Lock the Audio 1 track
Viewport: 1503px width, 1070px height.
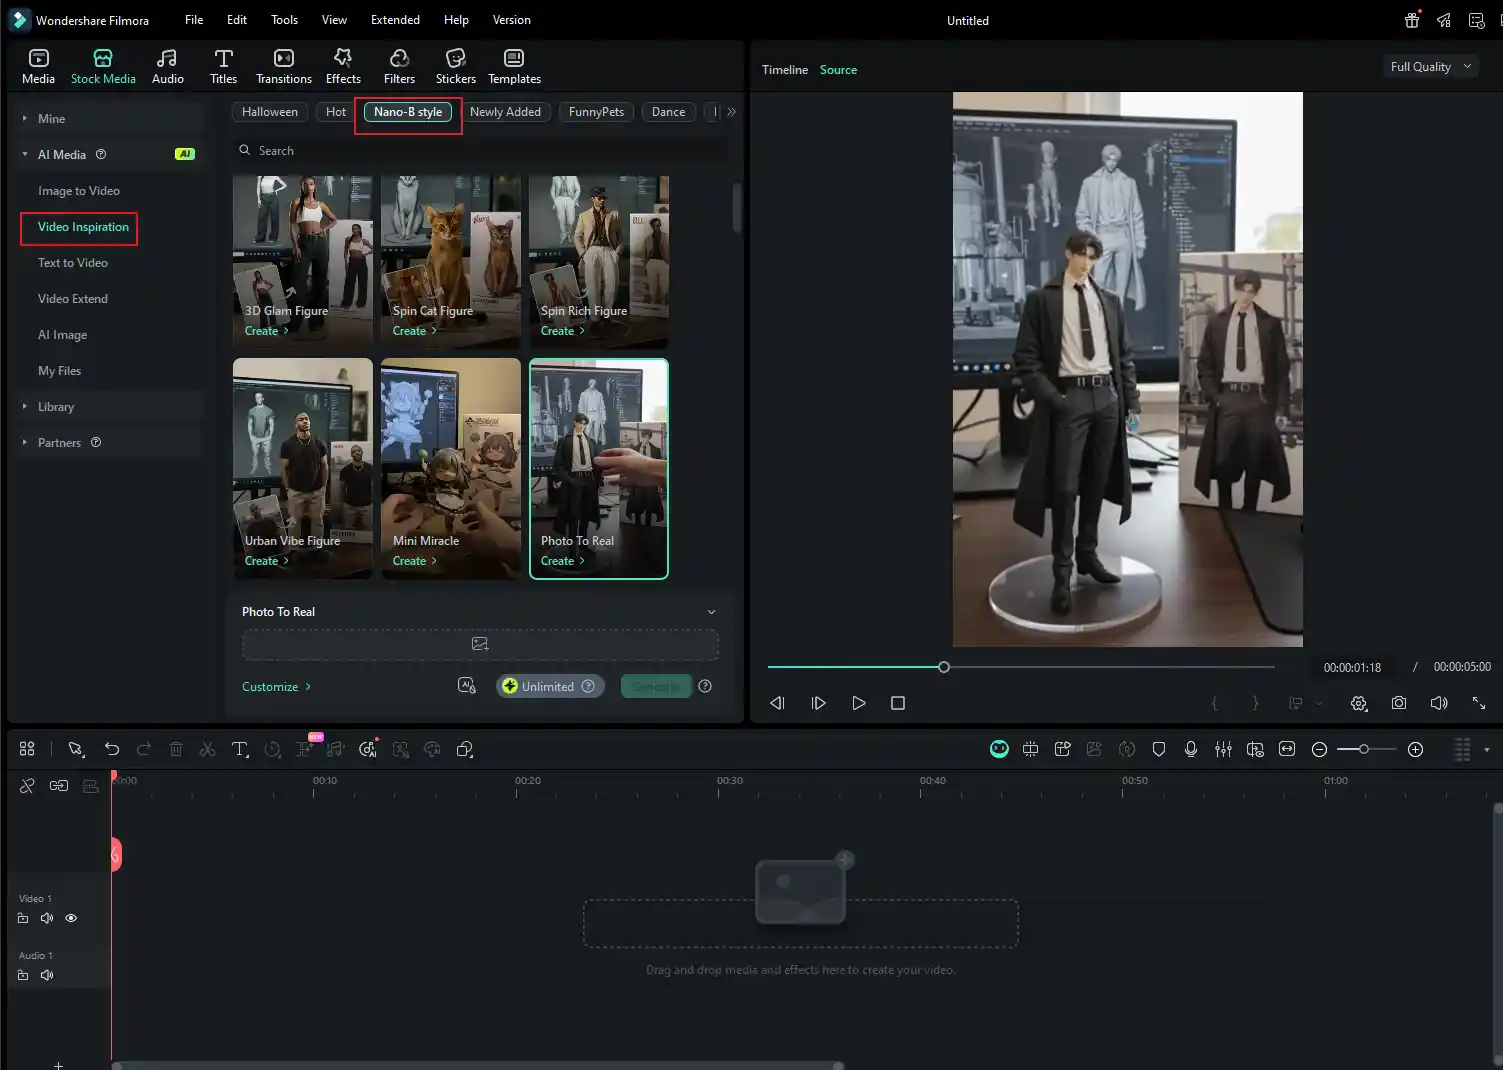click(x=23, y=975)
